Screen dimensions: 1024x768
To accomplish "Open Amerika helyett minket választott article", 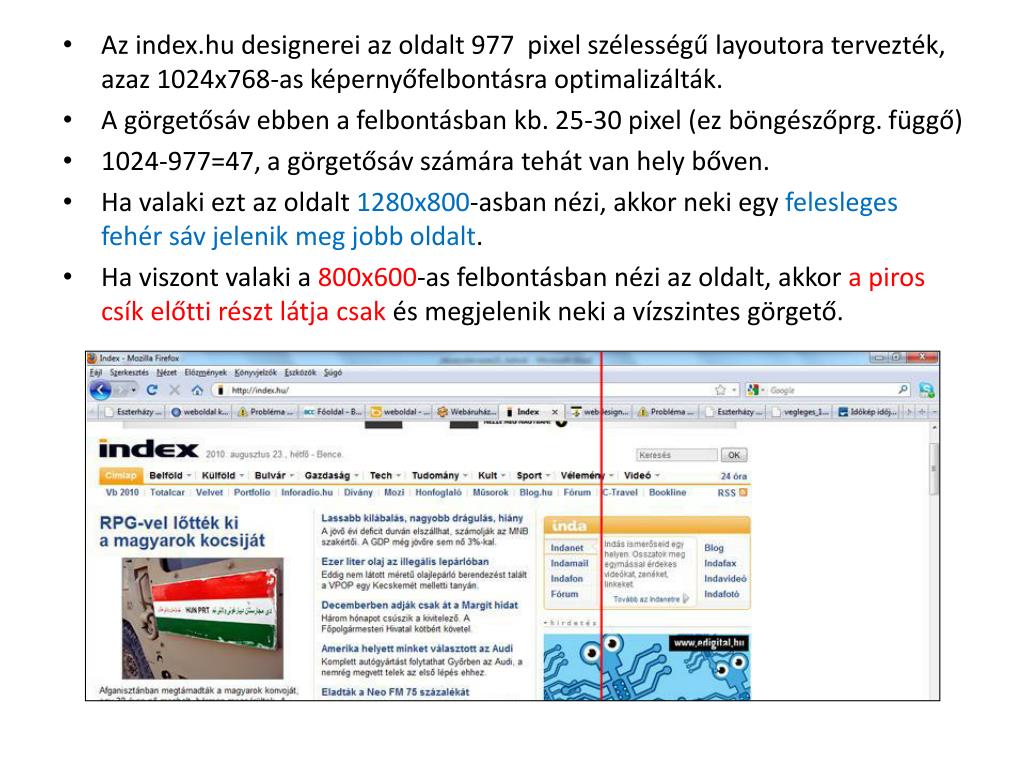I will click(x=417, y=648).
